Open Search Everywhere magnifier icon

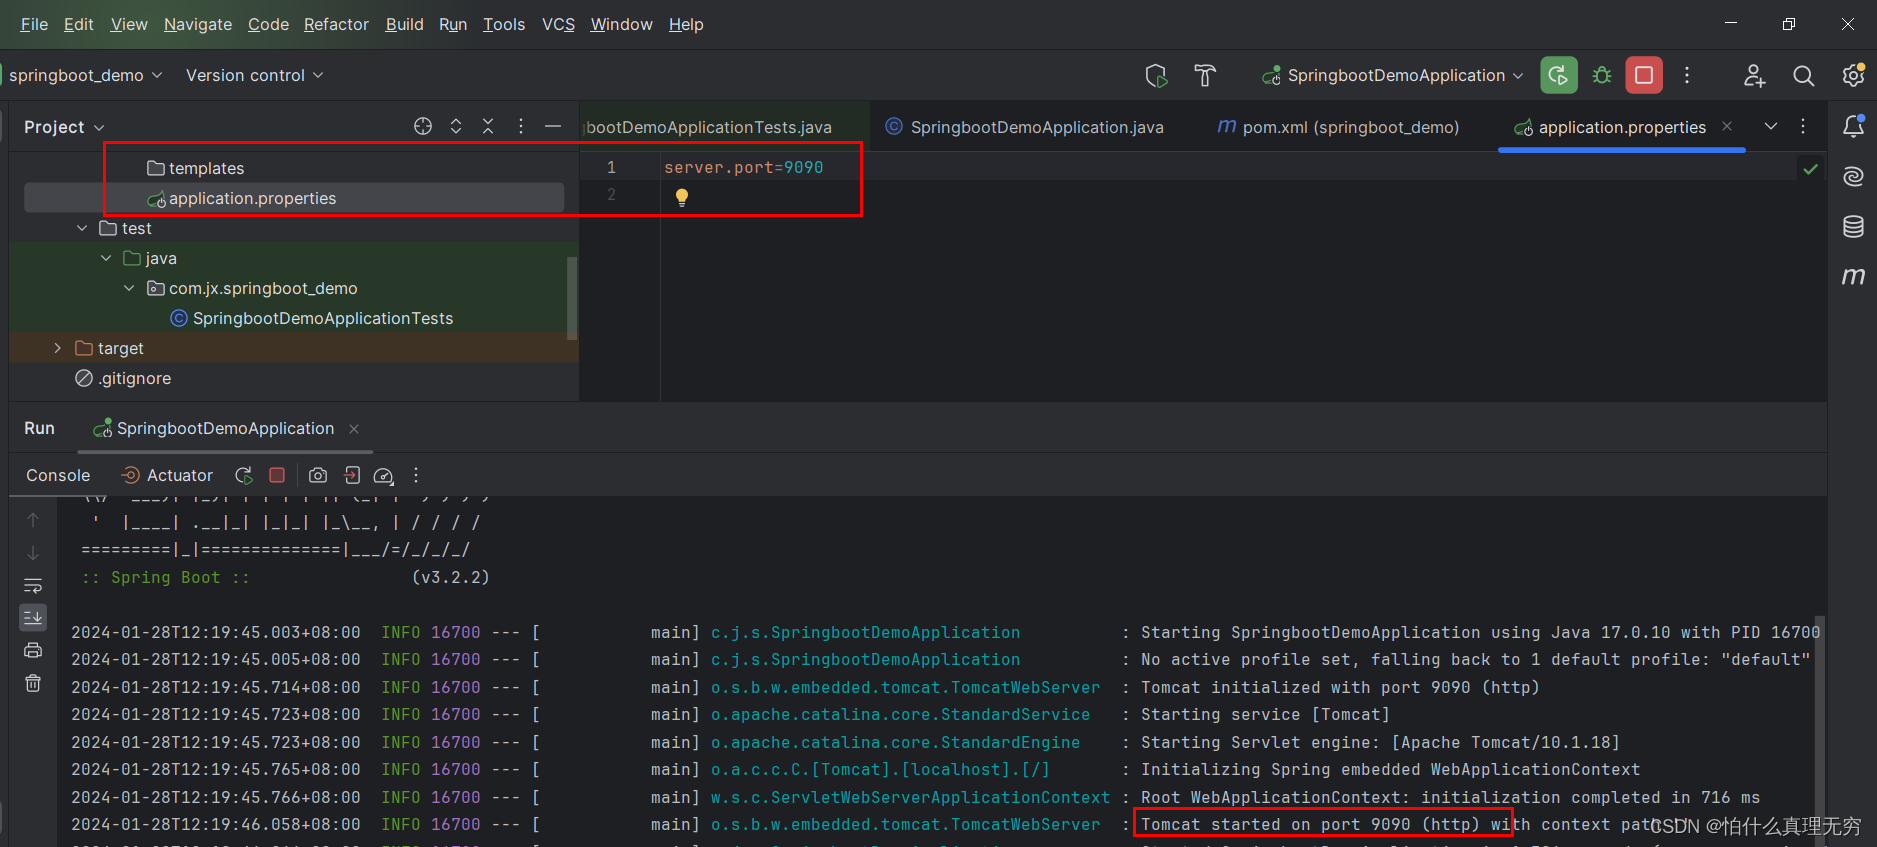coord(1803,76)
